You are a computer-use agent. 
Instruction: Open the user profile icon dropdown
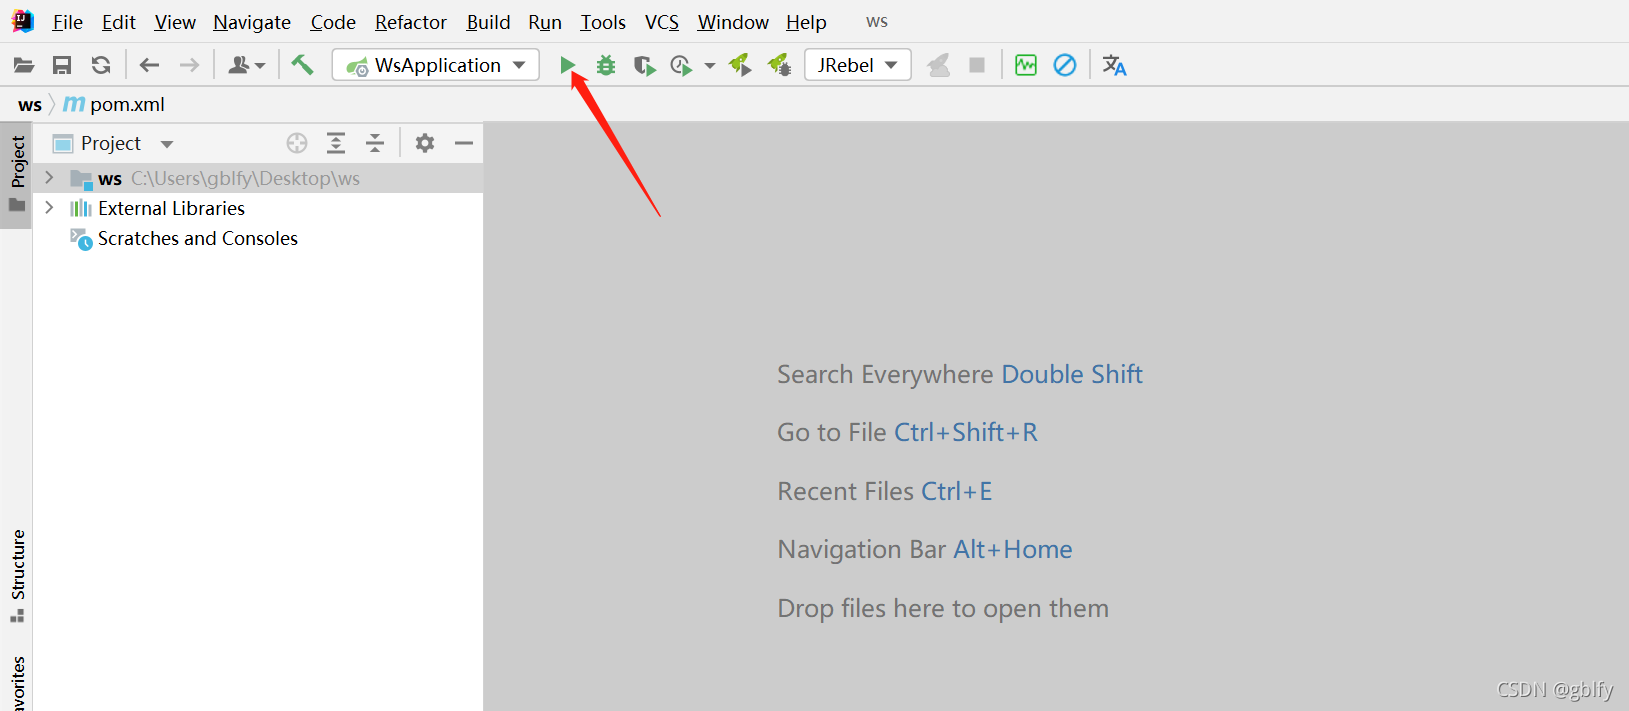click(x=246, y=66)
